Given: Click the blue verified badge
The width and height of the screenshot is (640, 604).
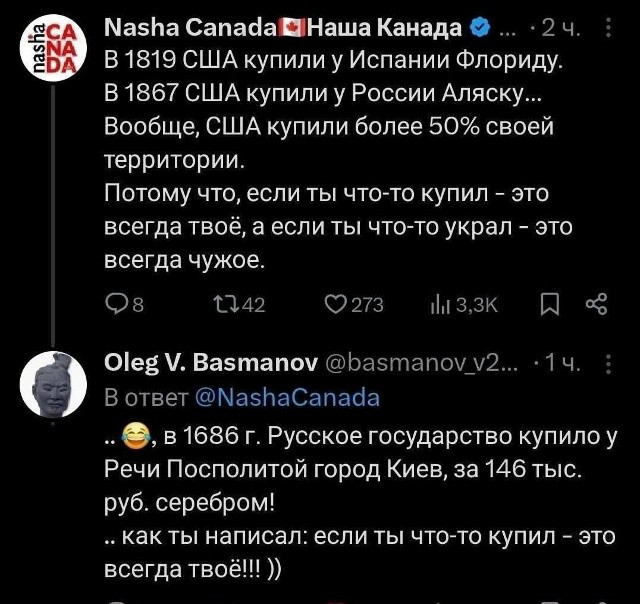Looking at the screenshot, I should pyautogui.click(x=479, y=27).
